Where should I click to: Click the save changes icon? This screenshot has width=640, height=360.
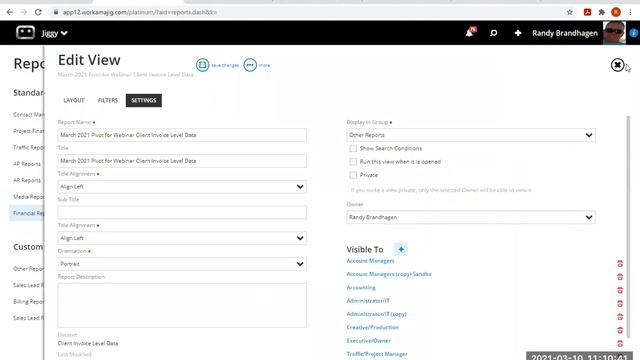click(x=202, y=65)
